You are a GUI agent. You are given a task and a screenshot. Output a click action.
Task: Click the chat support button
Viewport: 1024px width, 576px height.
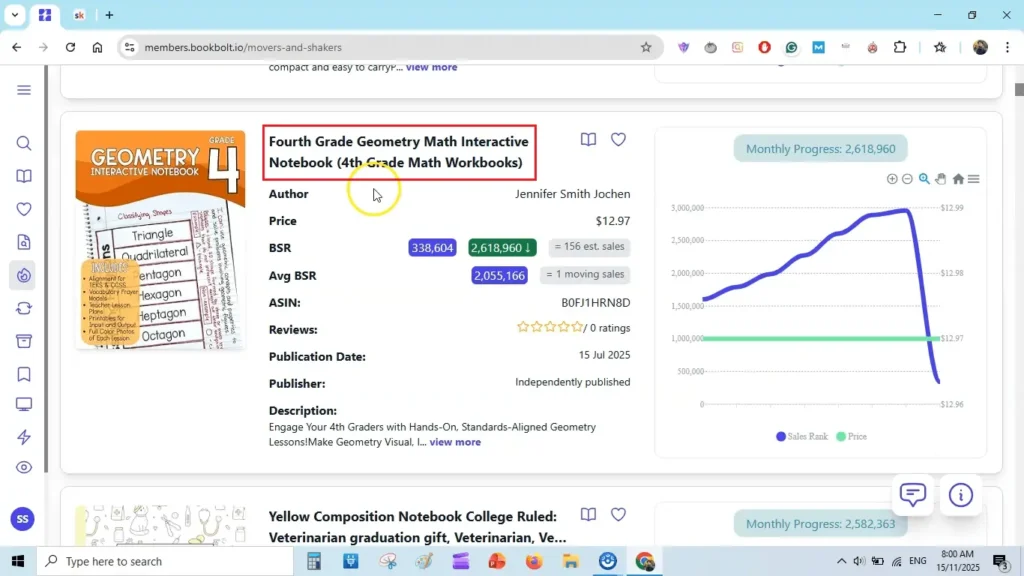click(x=912, y=494)
